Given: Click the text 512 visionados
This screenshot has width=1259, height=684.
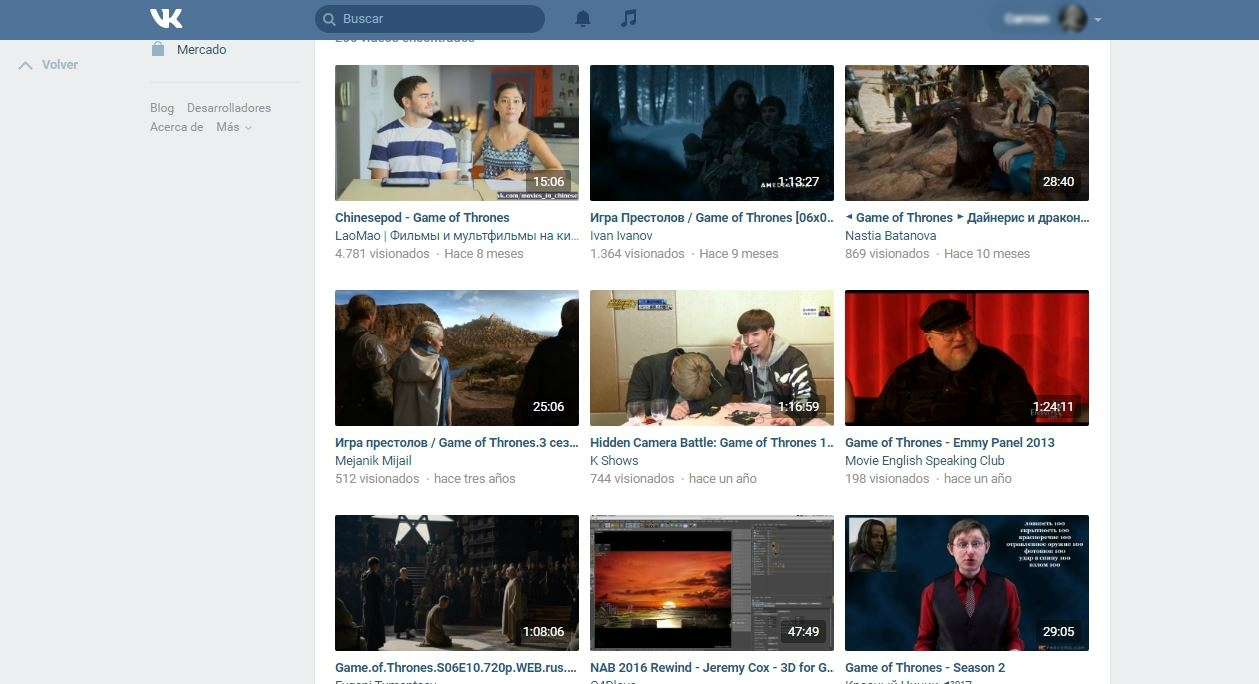Looking at the screenshot, I should 377,479.
